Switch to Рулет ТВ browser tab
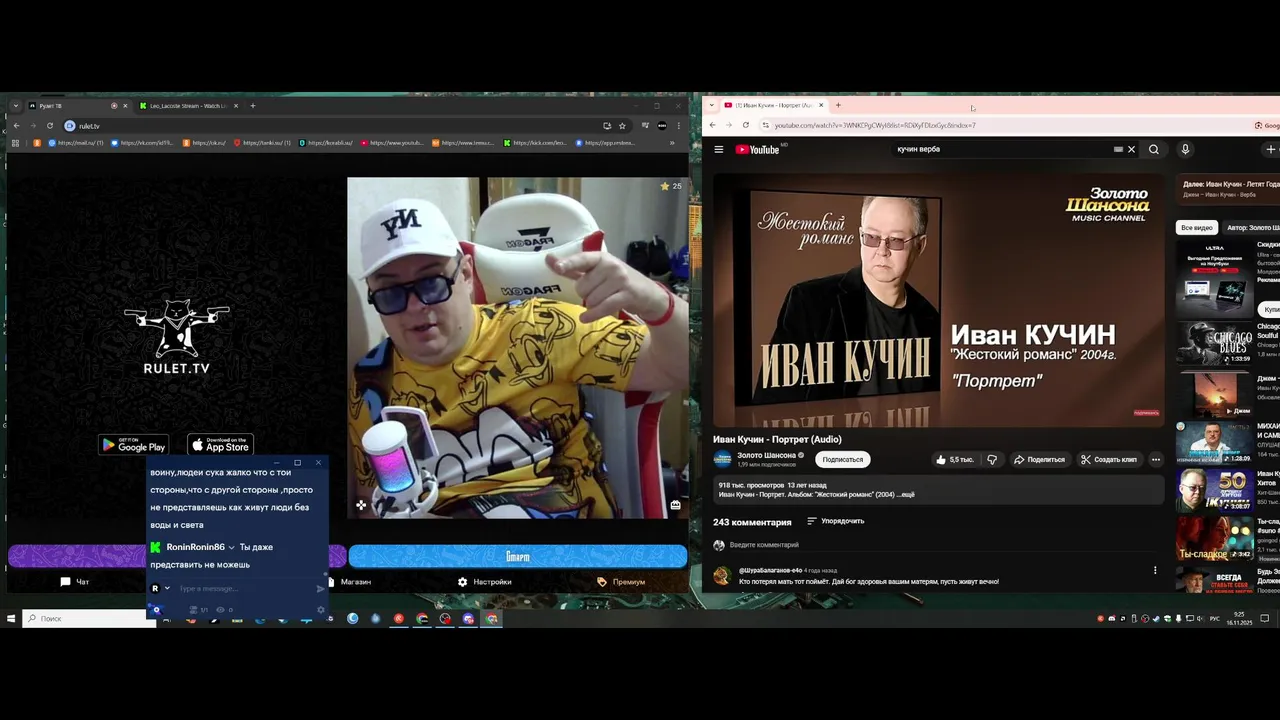 (x=77, y=106)
